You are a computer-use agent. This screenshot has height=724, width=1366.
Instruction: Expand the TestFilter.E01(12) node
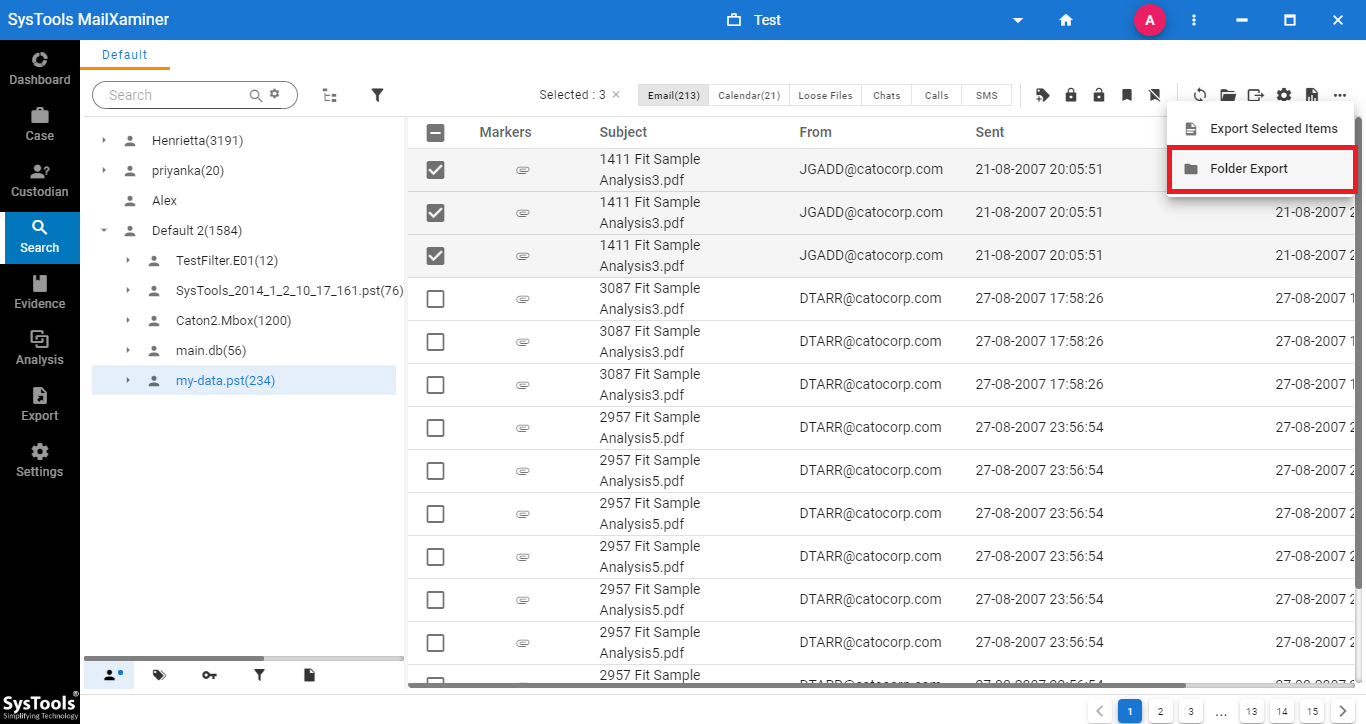click(128, 261)
